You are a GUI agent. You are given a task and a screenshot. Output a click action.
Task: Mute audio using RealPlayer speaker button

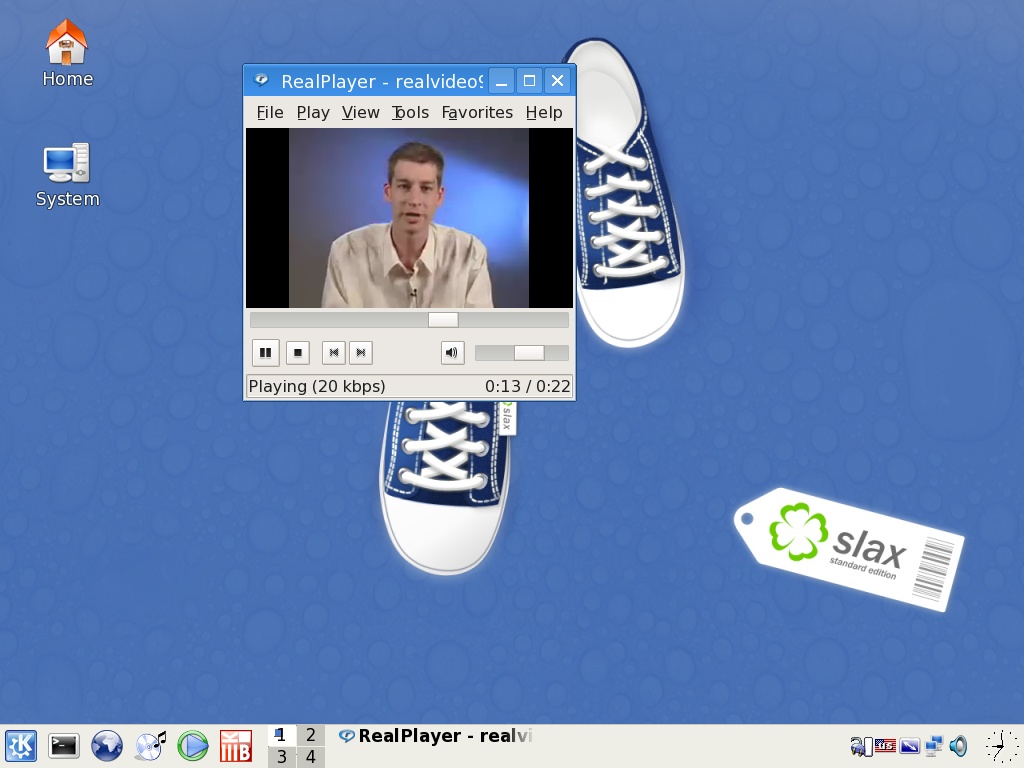click(452, 353)
